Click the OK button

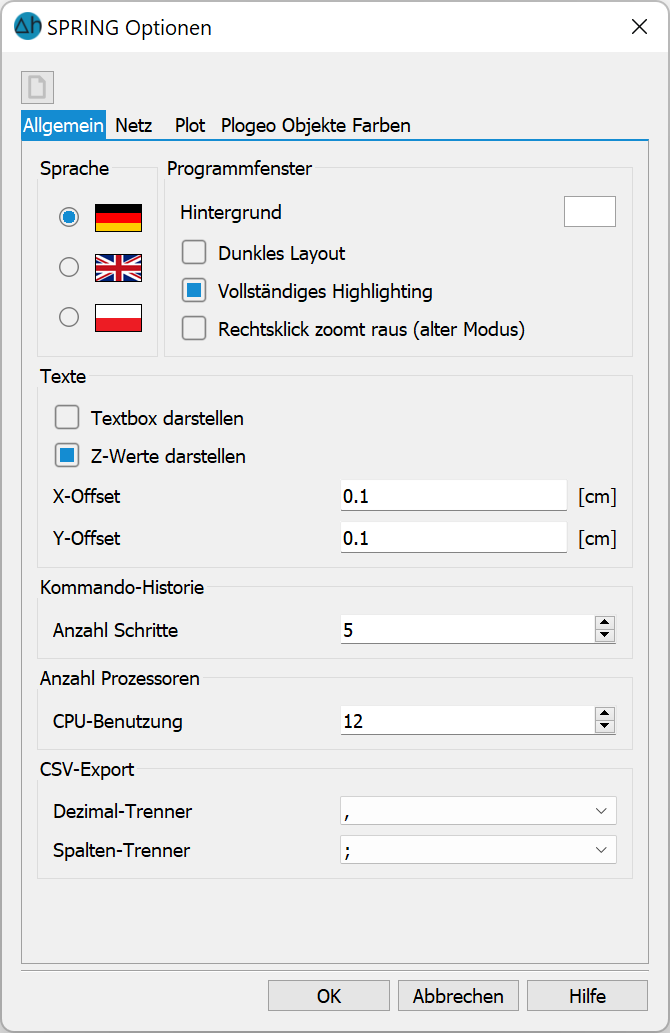tap(329, 995)
